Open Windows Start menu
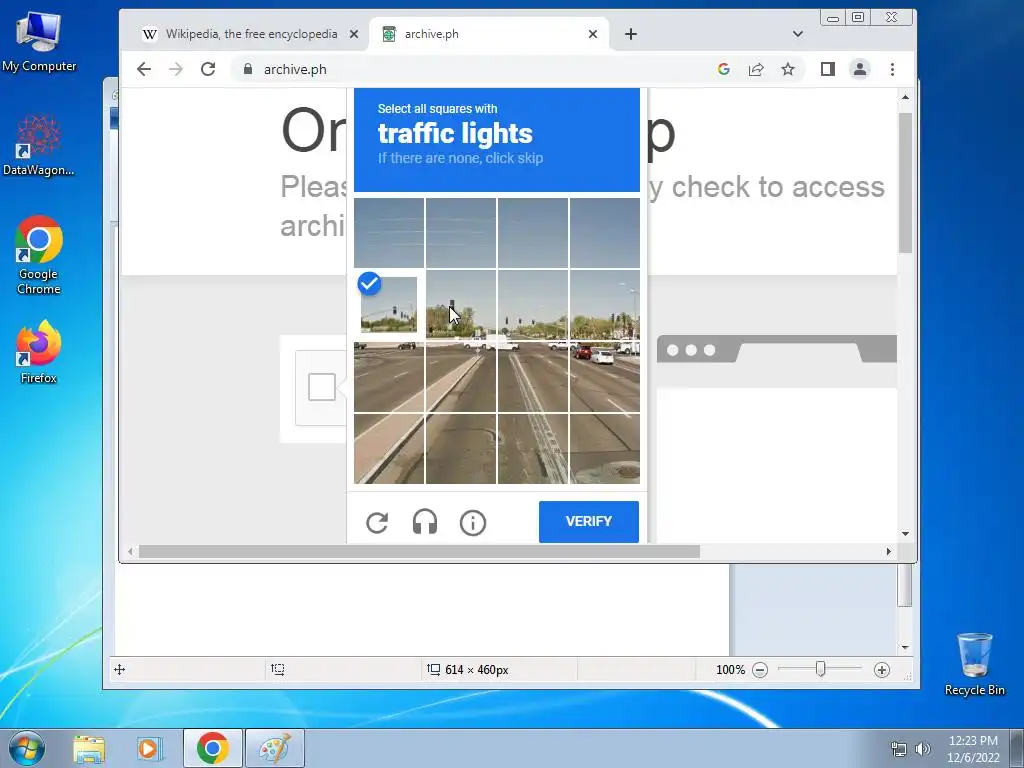Image resolution: width=1024 pixels, height=768 pixels. pyautogui.click(x=27, y=748)
